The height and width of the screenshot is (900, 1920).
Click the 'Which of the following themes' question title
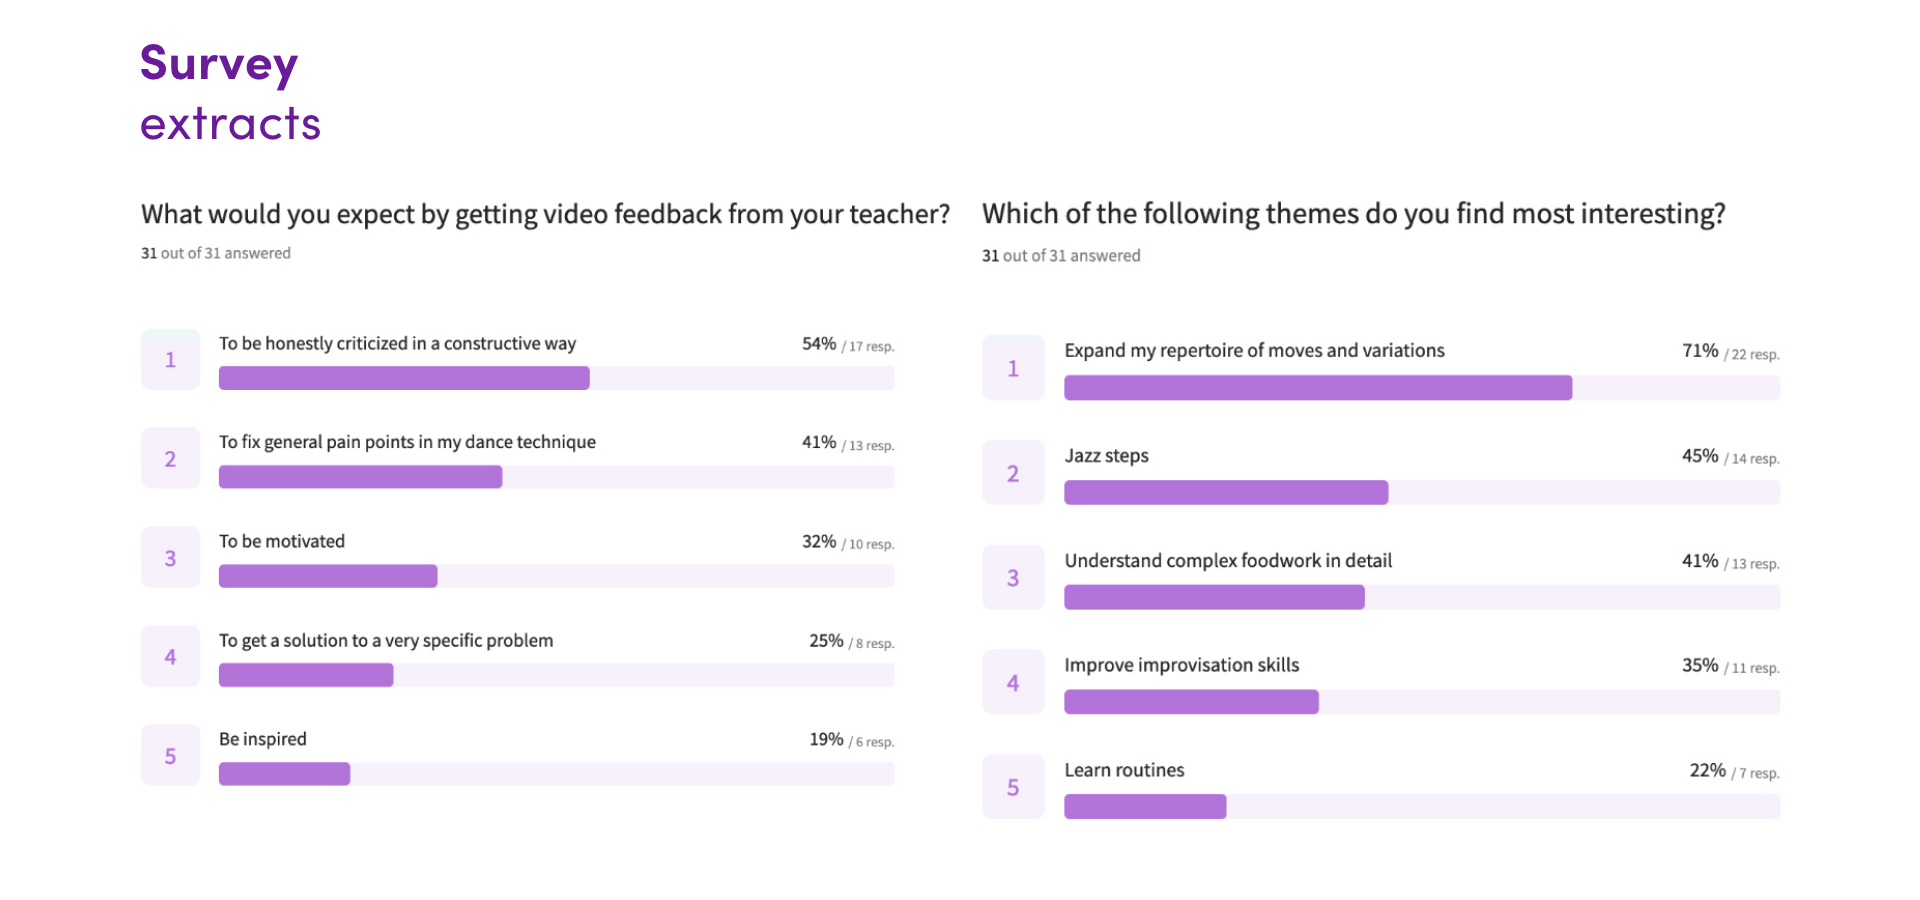[1353, 214]
